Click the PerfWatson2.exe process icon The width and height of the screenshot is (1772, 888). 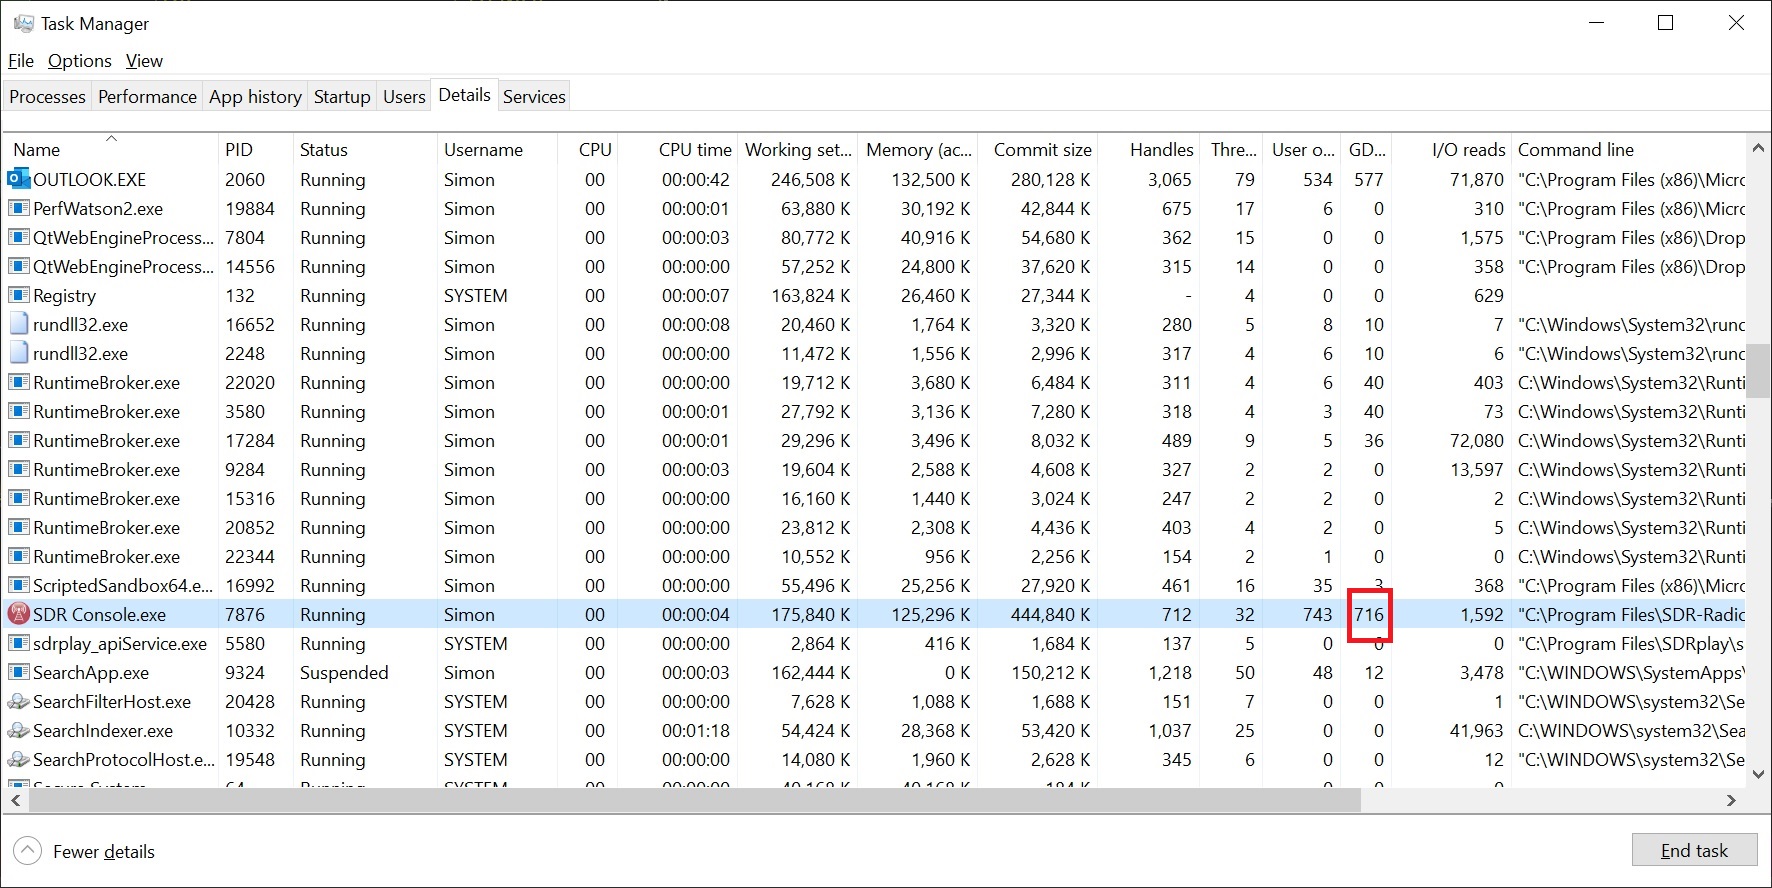point(18,209)
